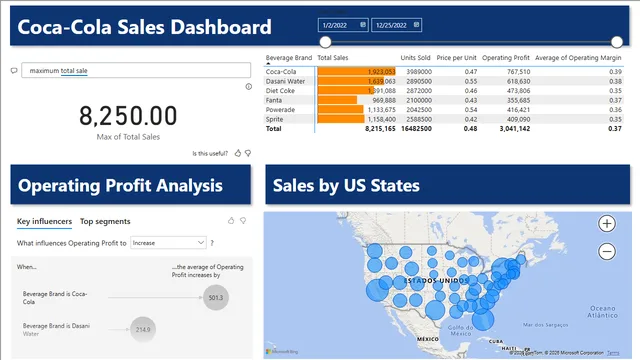Click the start date field 1/2/2022
The image size is (640, 360).
click(x=343, y=25)
